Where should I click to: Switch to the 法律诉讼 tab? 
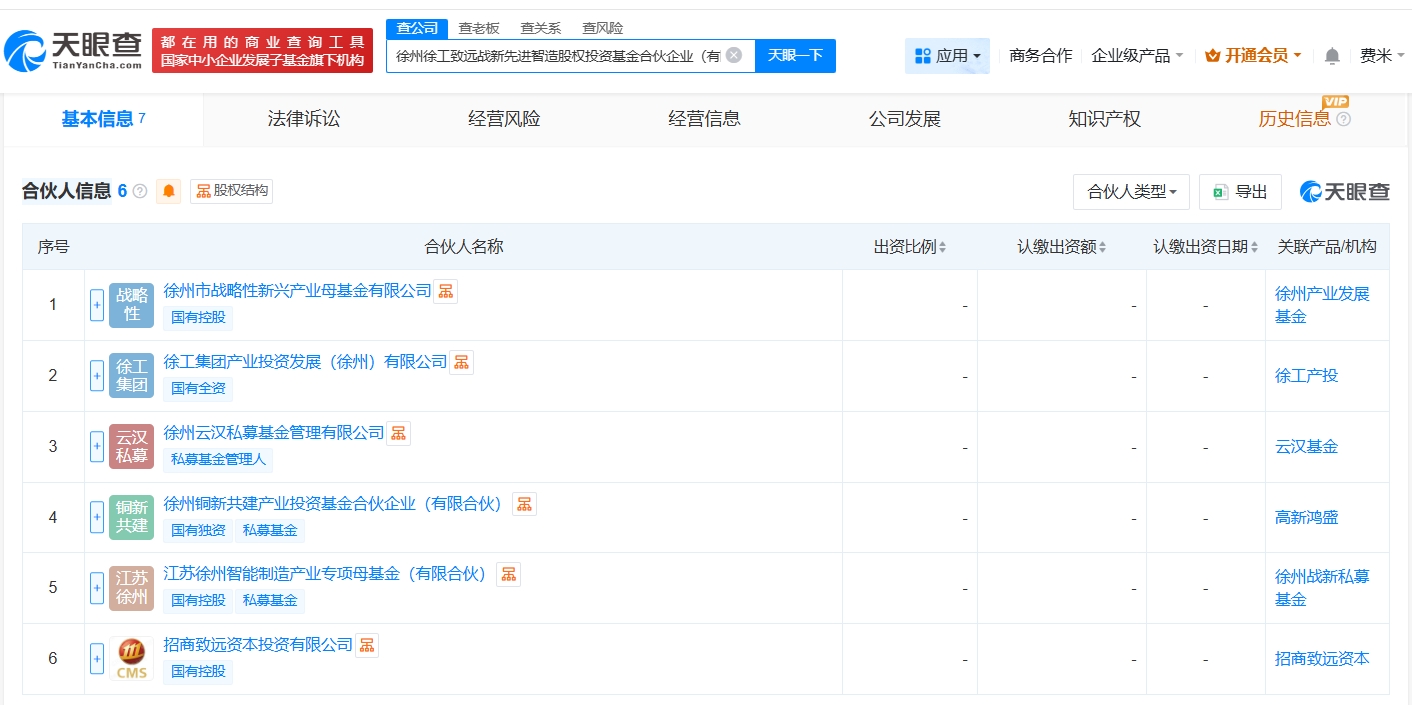pos(304,119)
